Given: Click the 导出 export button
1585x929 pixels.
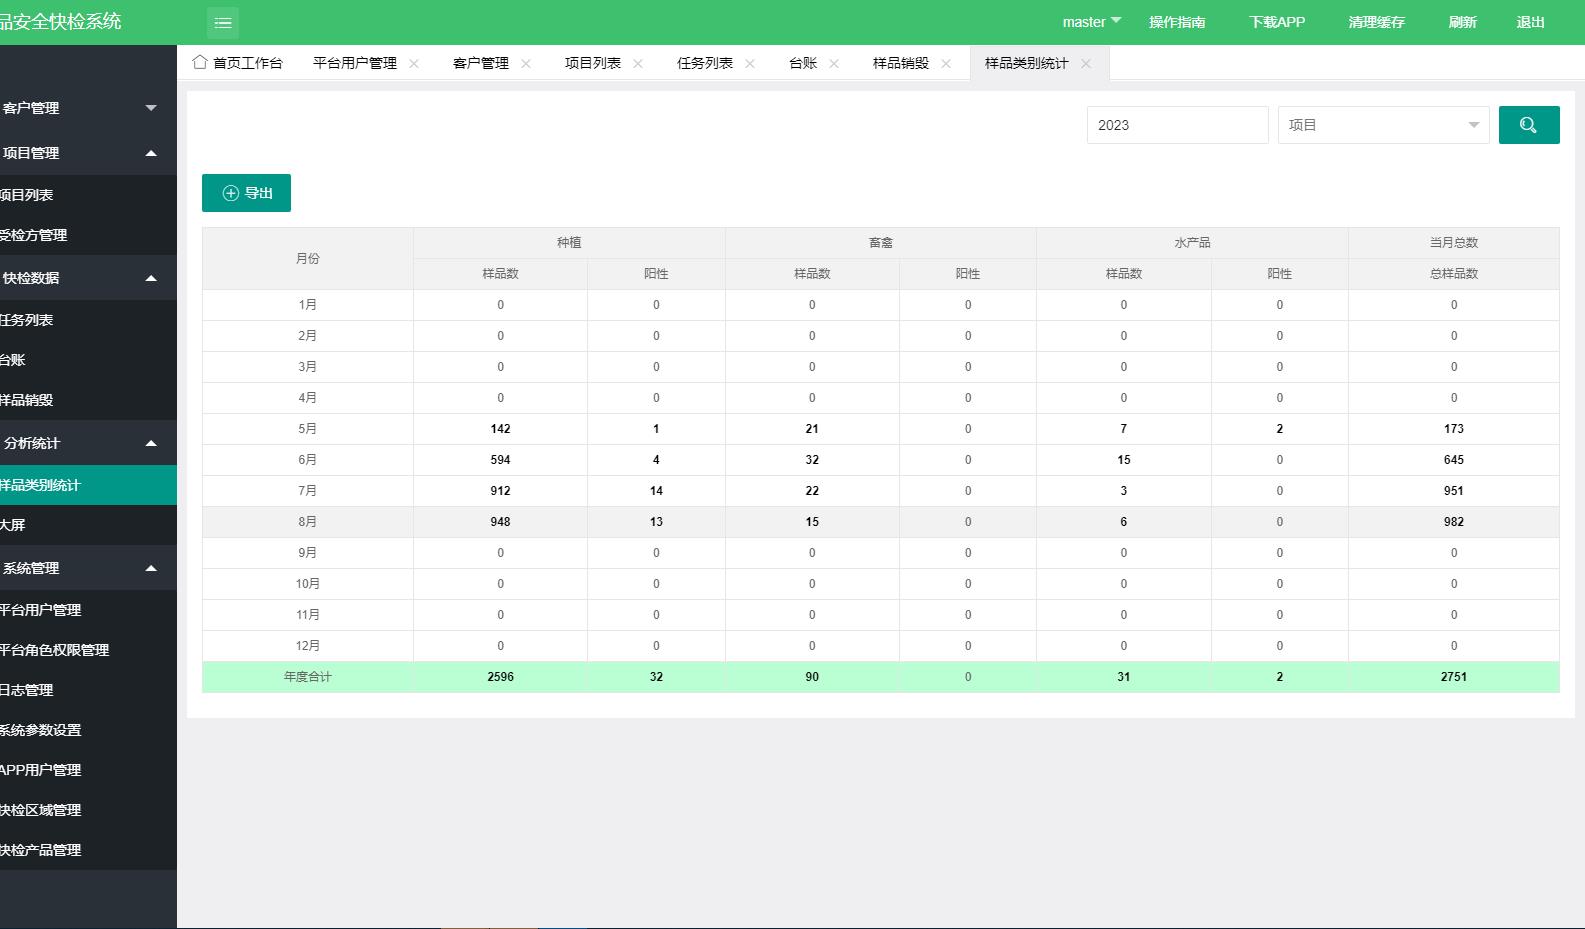Looking at the screenshot, I should [x=246, y=193].
